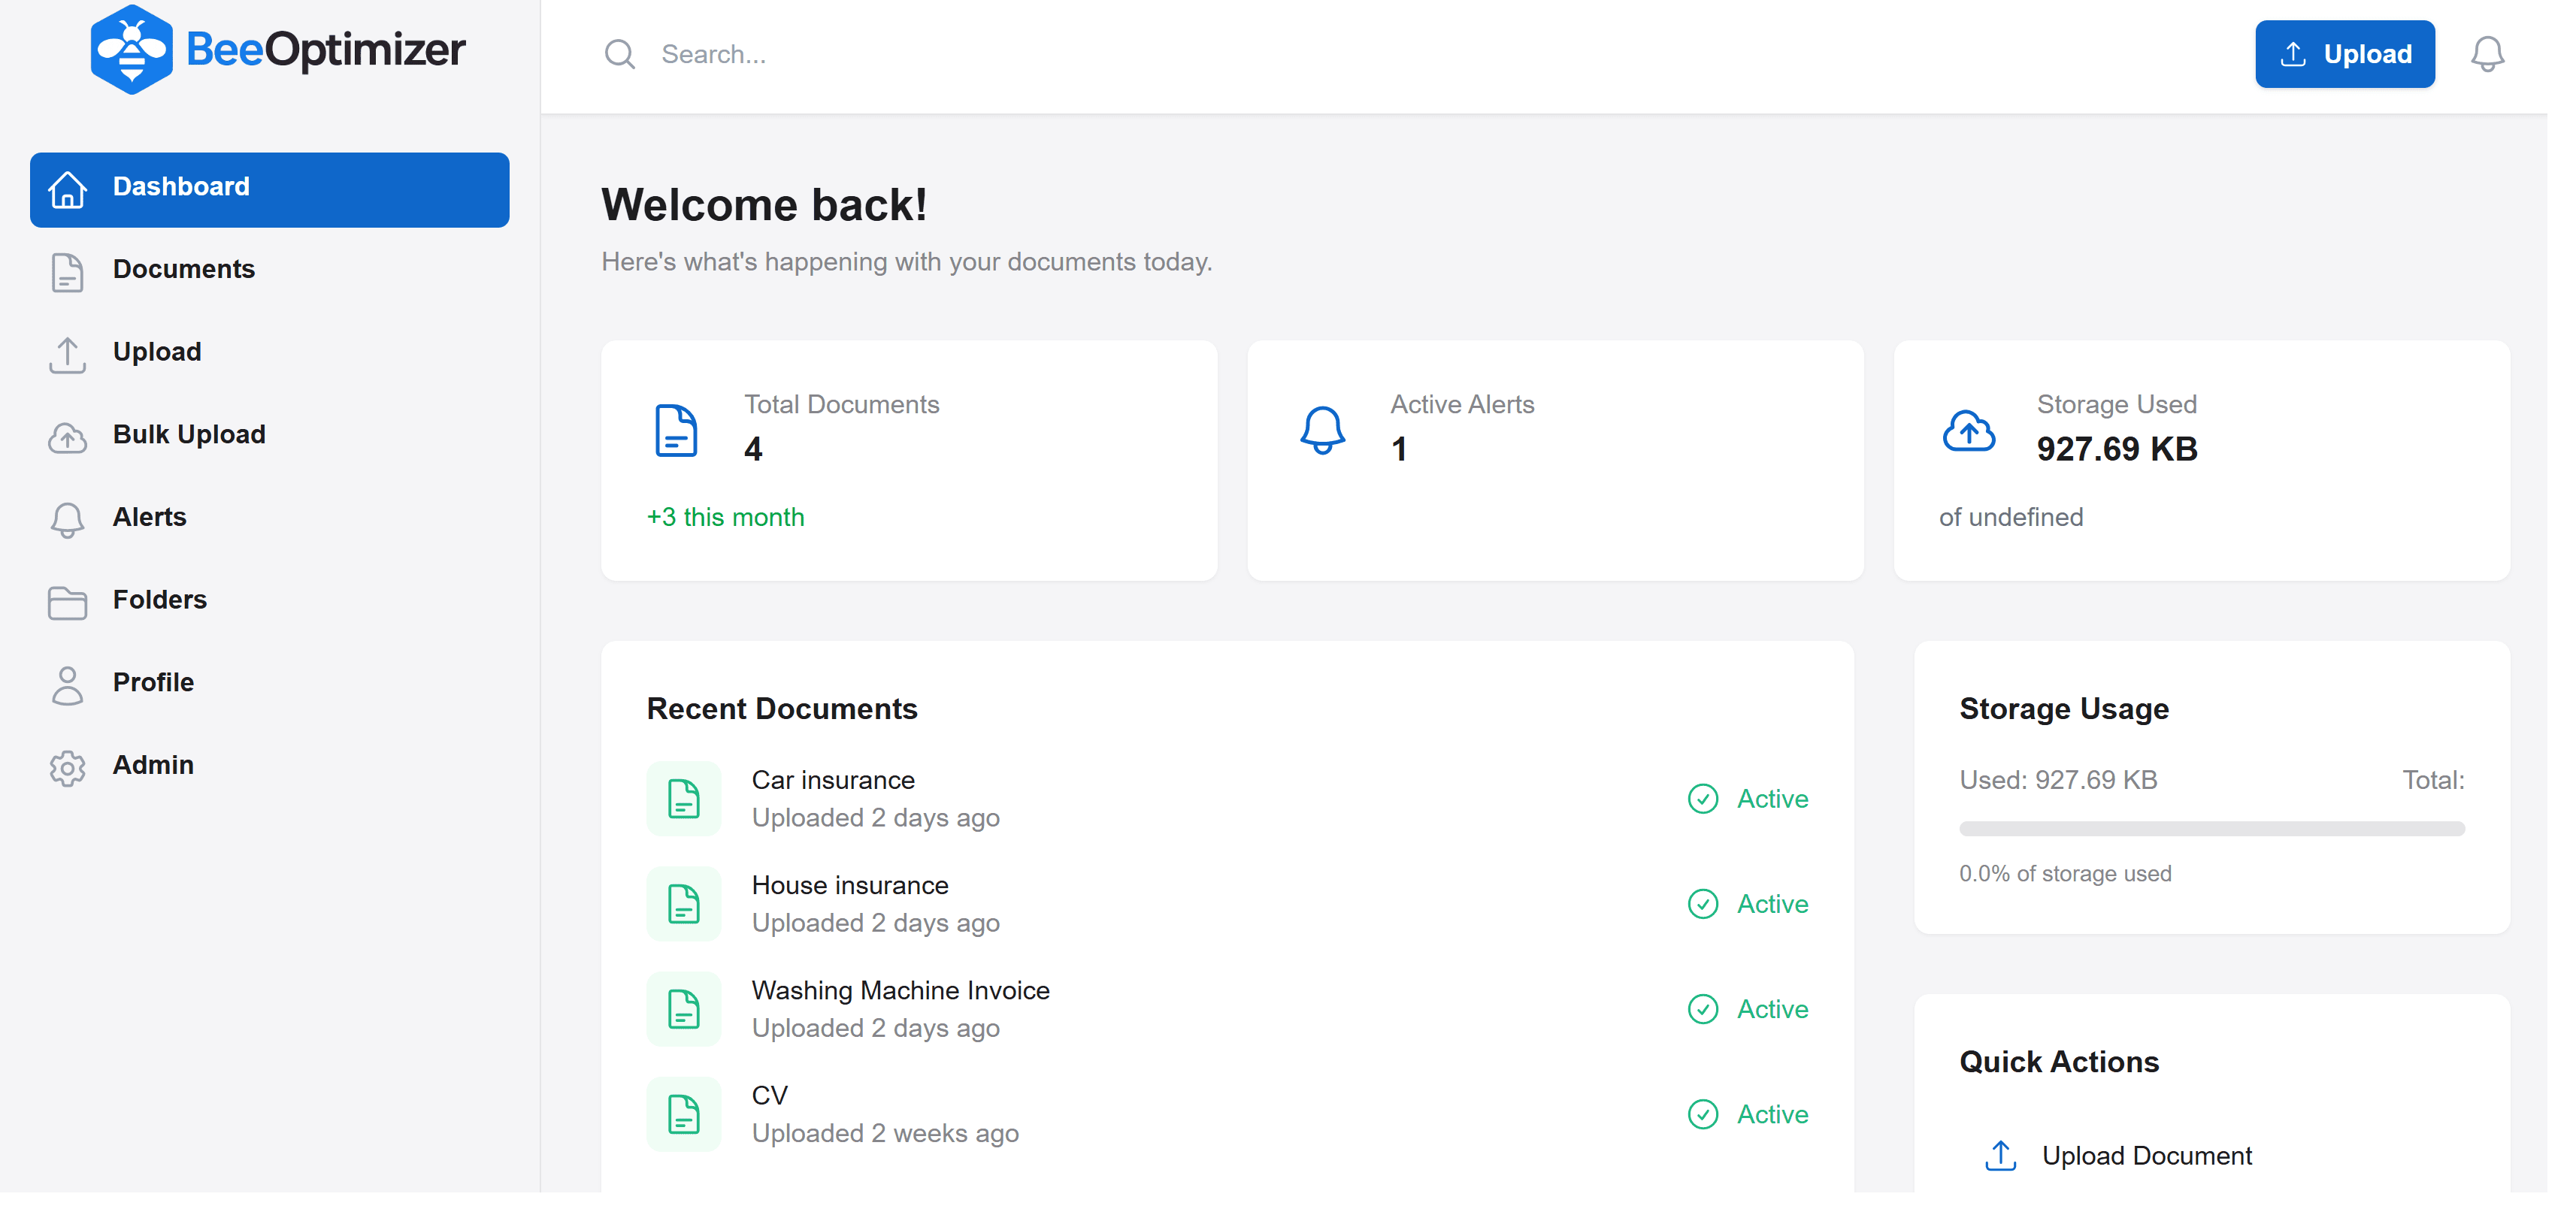Click the search magnifier icon
The height and width of the screenshot is (1221, 2576).
point(619,54)
